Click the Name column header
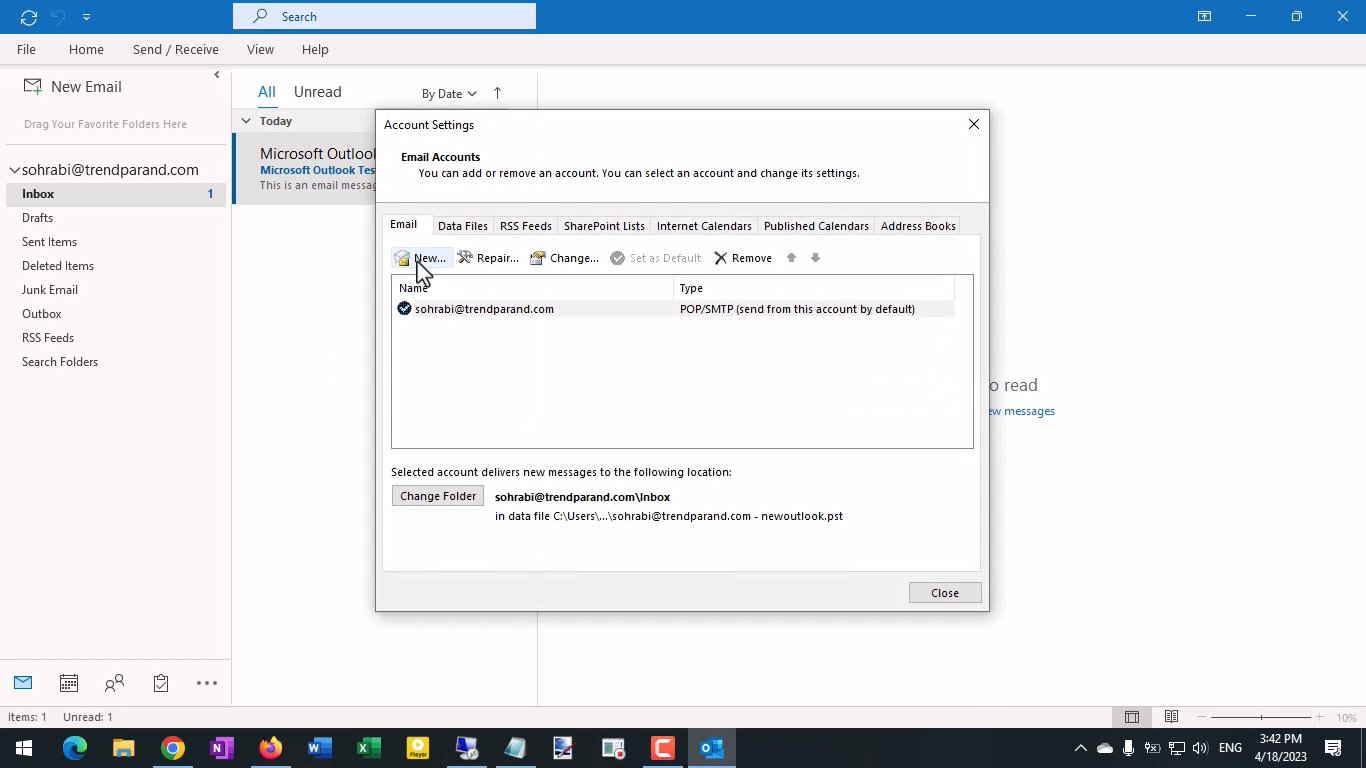This screenshot has height=768, width=1366. 533,288
